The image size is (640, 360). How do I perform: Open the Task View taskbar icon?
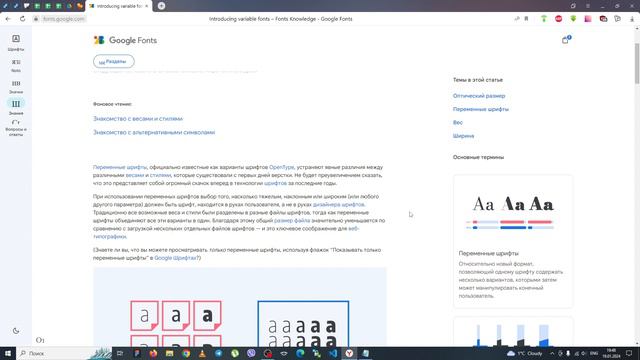(x=120, y=353)
